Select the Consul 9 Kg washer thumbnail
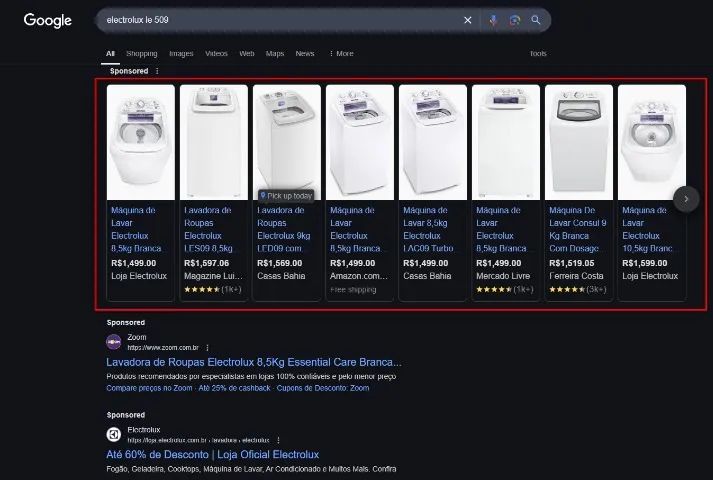 tap(578, 142)
